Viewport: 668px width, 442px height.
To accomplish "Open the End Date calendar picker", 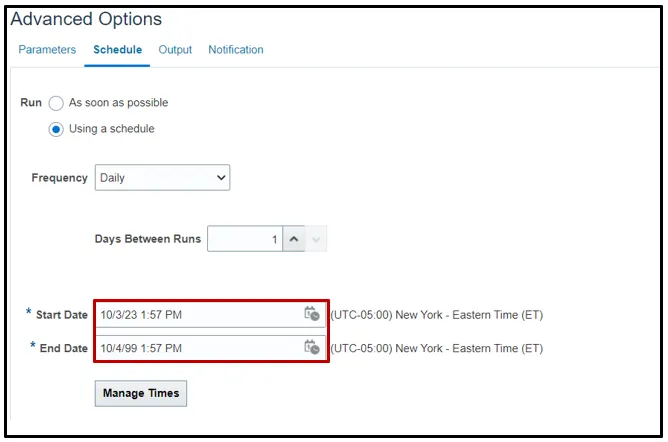I will coord(312,347).
